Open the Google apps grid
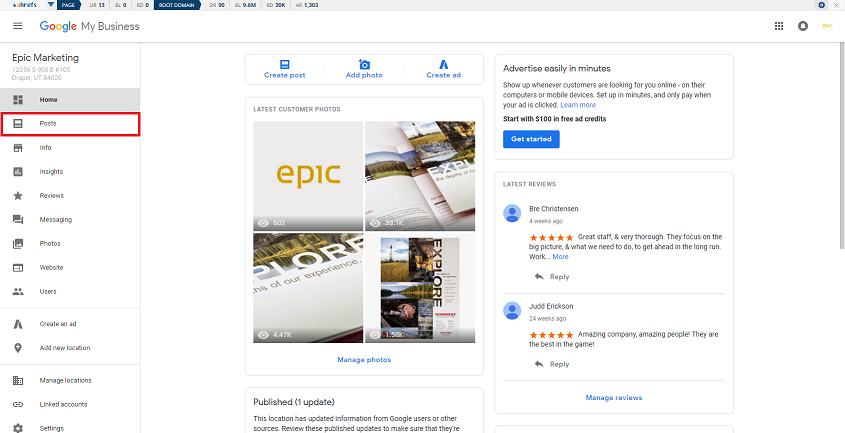This screenshot has height=433, width=845. tap(779, 26)
